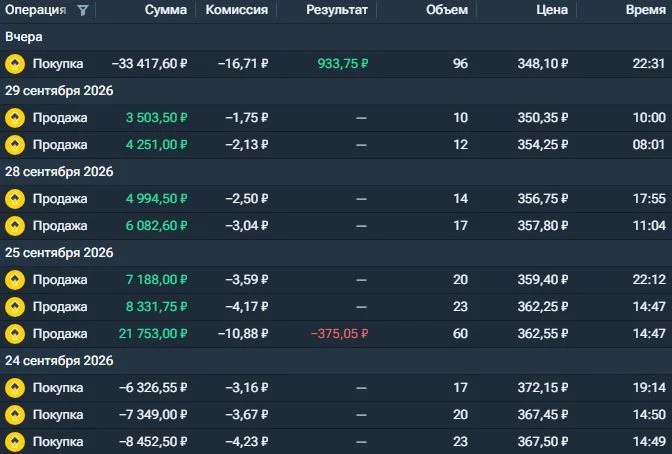Image resolution: width=672 pixels, height=454 pixels.
Task: Click the 21 753,00 ₽ sum cell
Action: 153,334
